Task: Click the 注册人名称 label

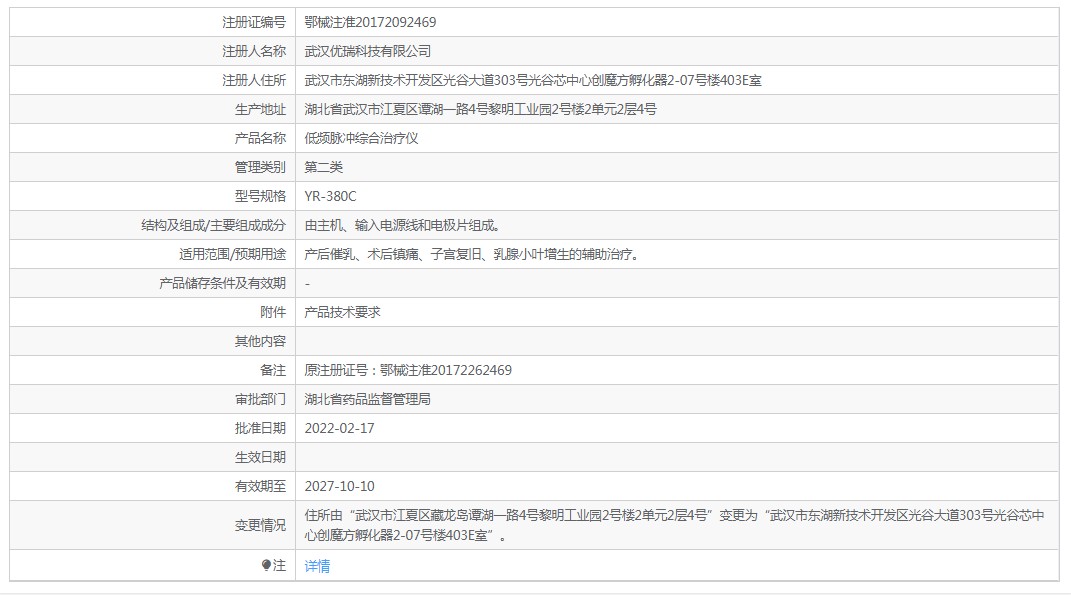Action: coord(254,51)
